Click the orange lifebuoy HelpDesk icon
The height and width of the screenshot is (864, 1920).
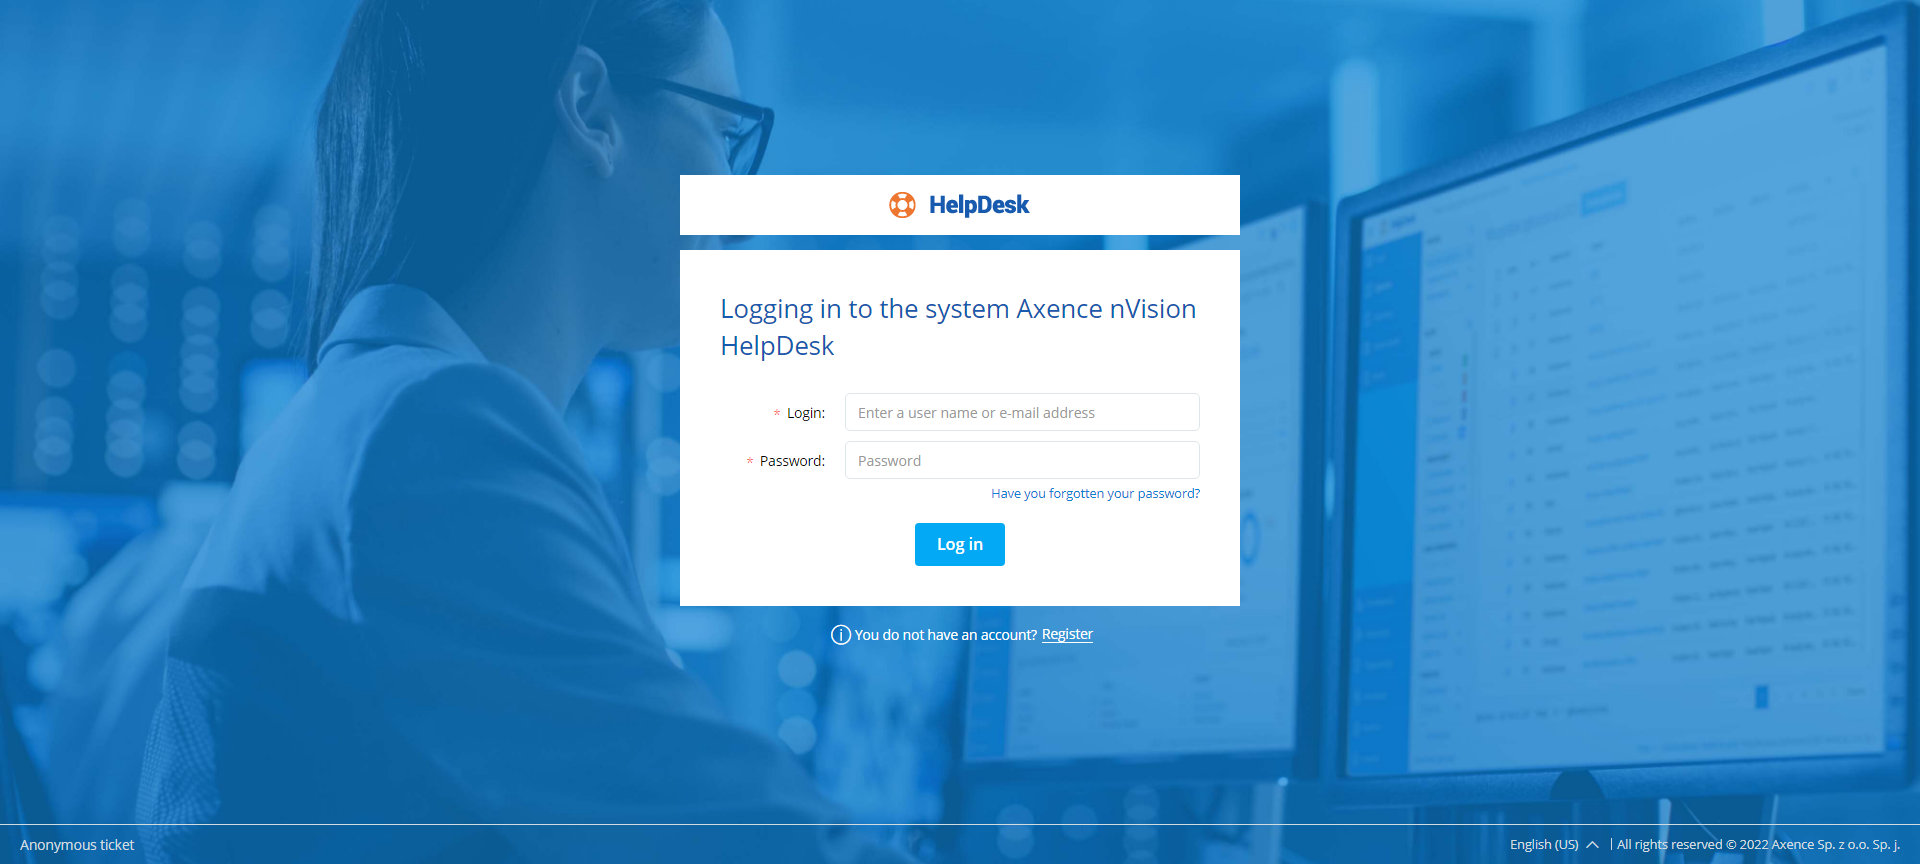[x=902, y=205]
